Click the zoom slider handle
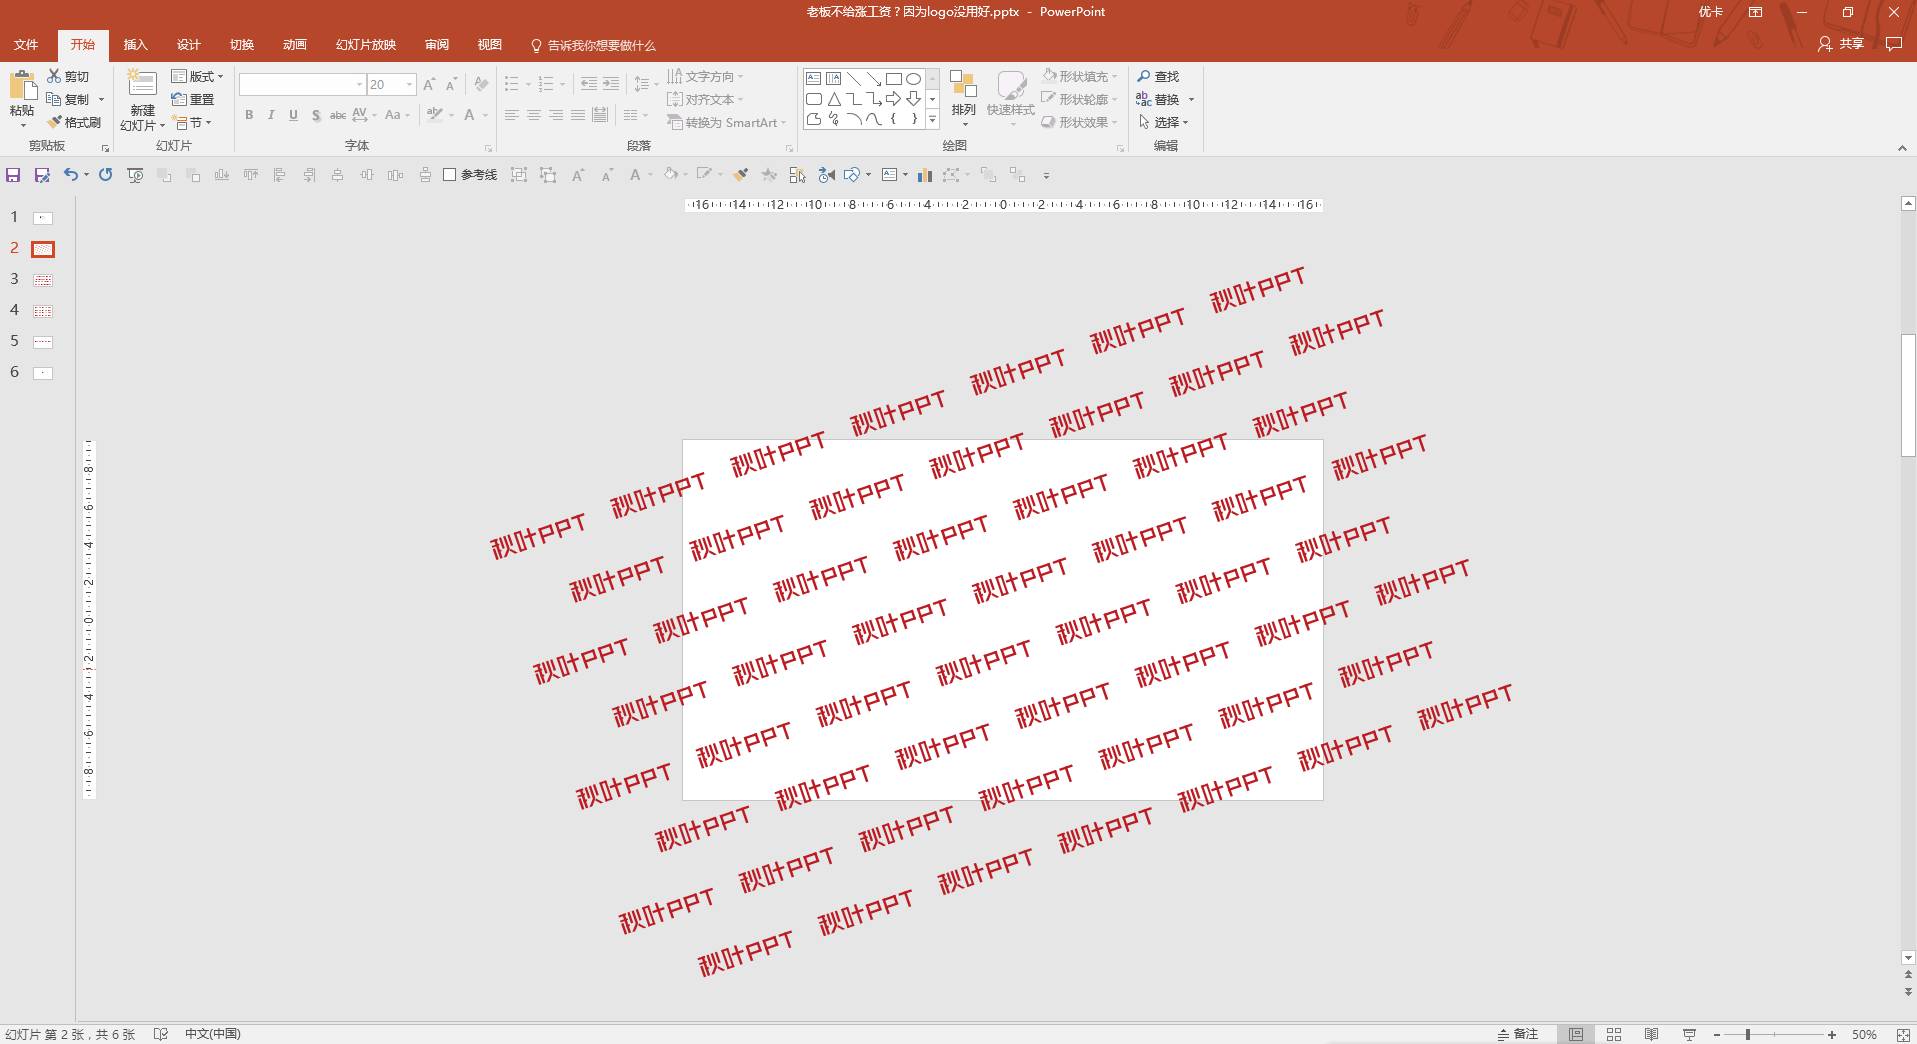 (1748, 1034)
